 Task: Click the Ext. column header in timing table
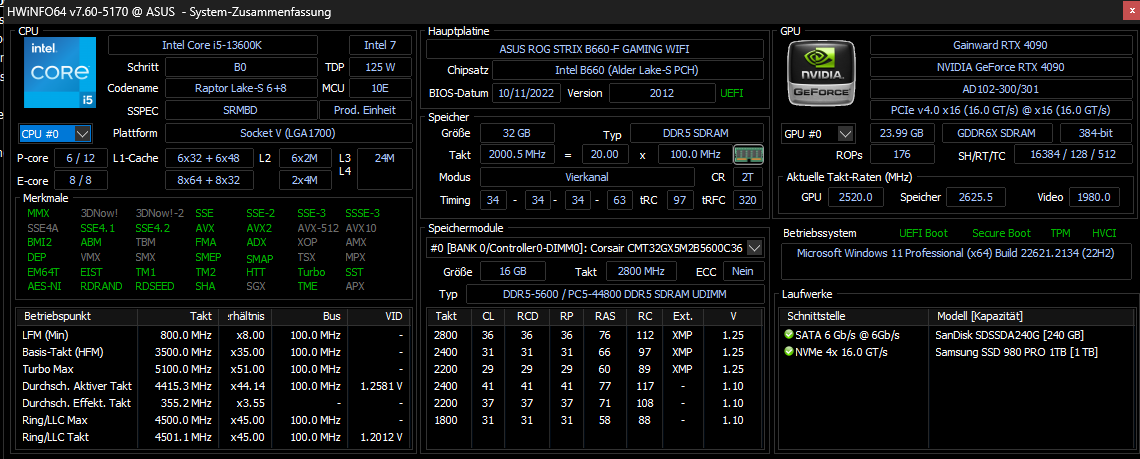tap(683, 317)
